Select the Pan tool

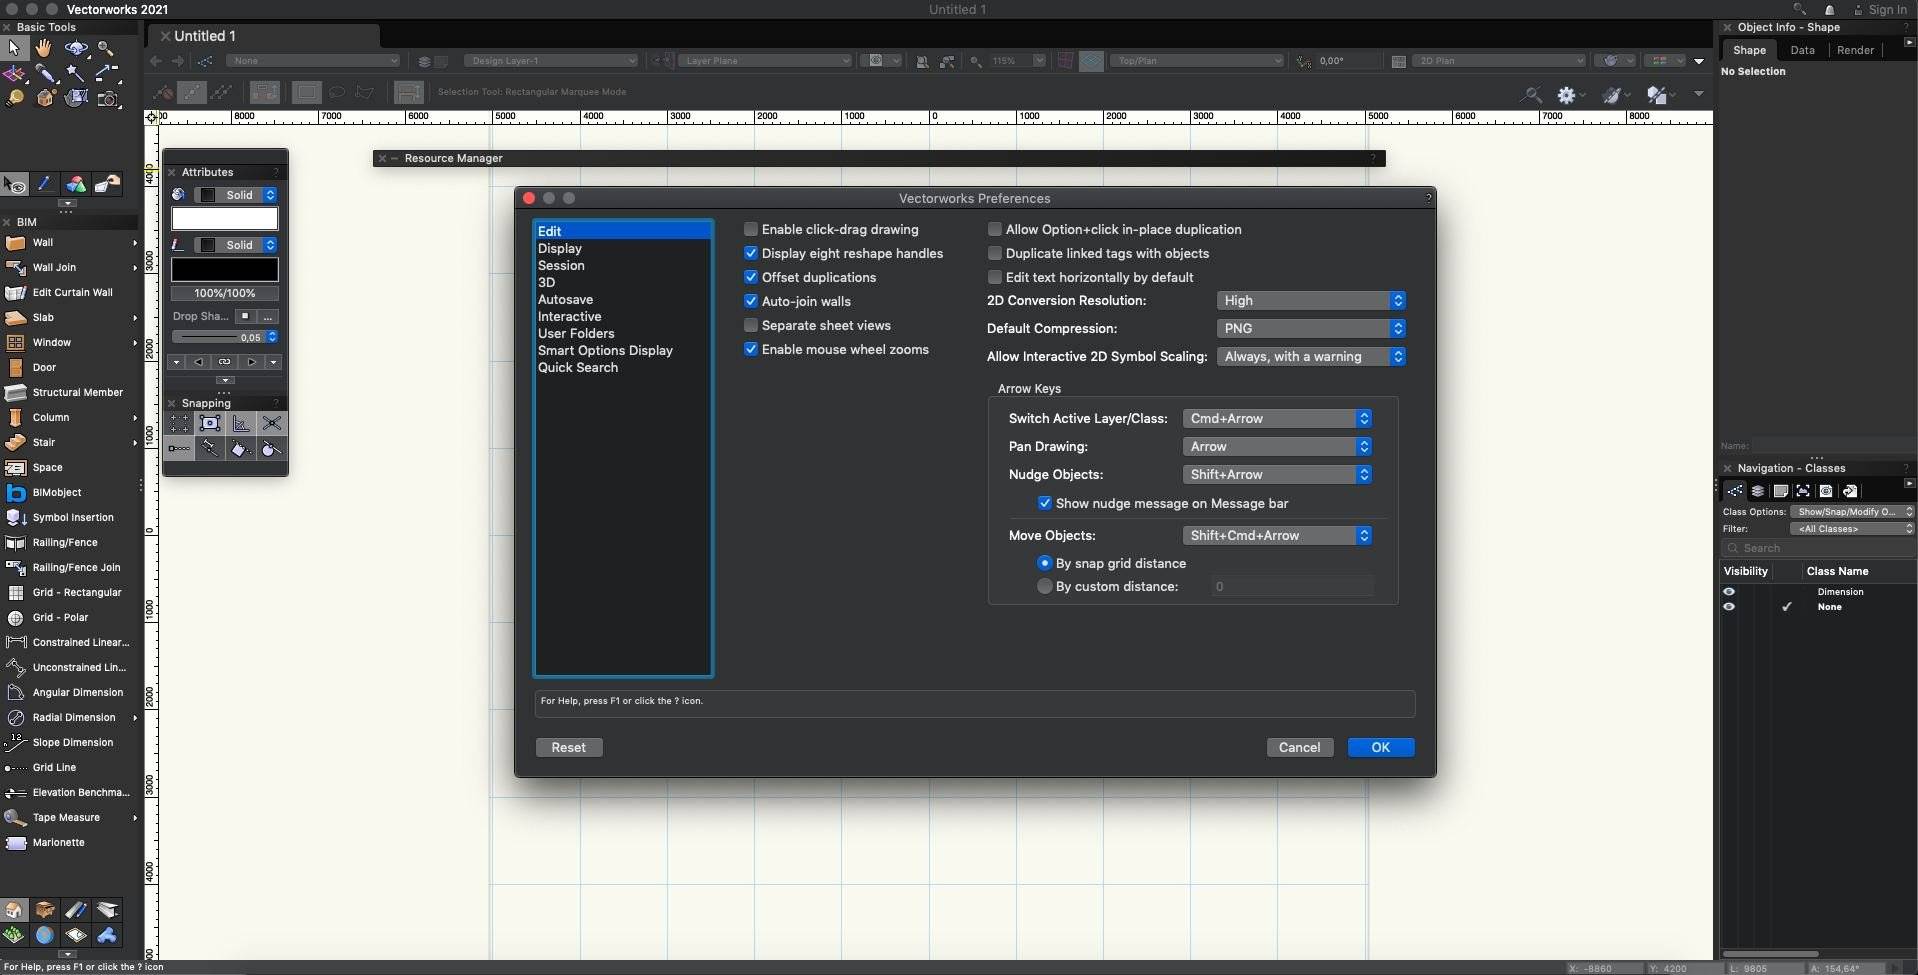click(43, 47)
